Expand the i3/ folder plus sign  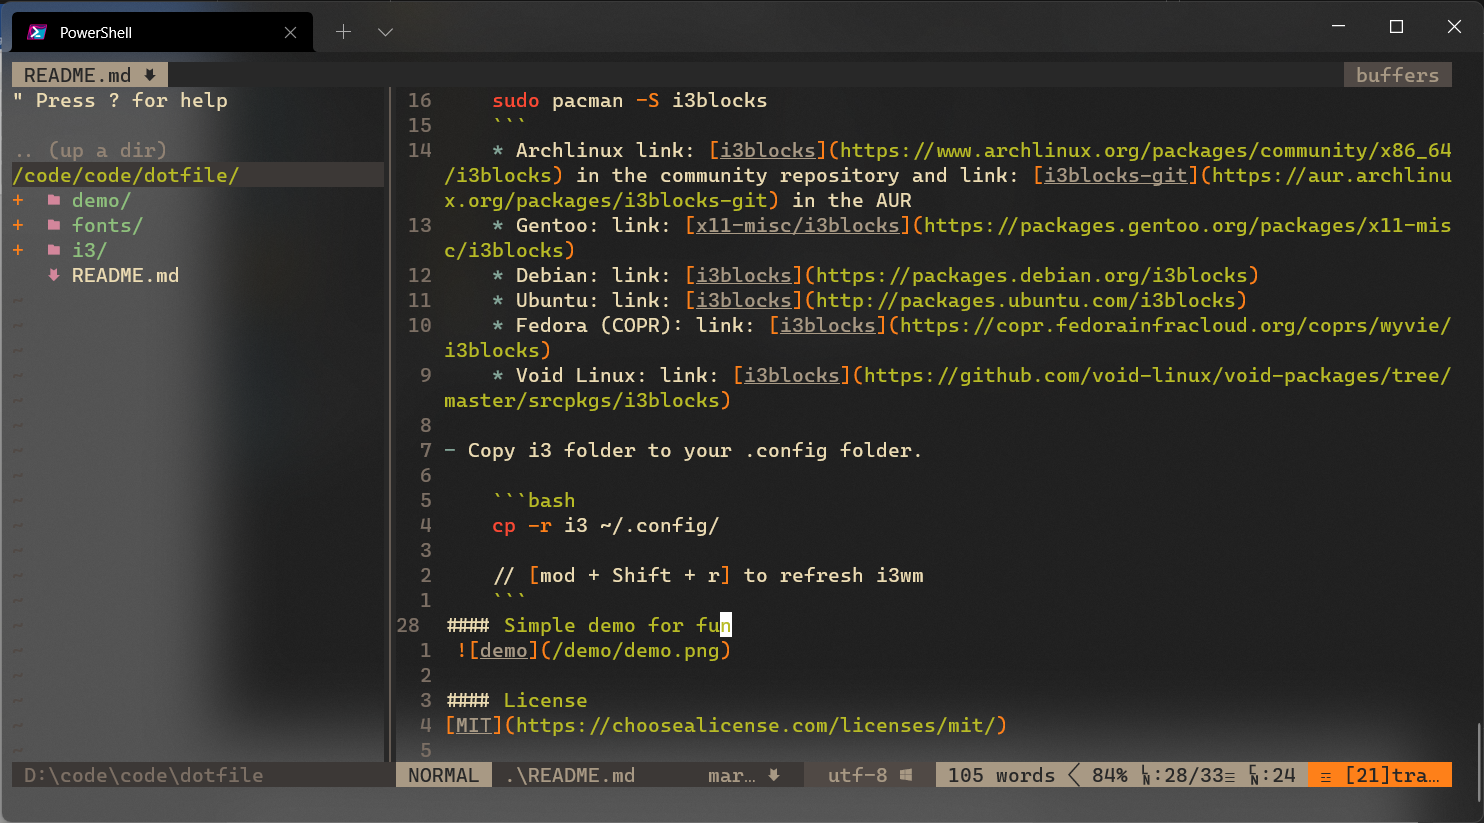[x=18, y=250]
